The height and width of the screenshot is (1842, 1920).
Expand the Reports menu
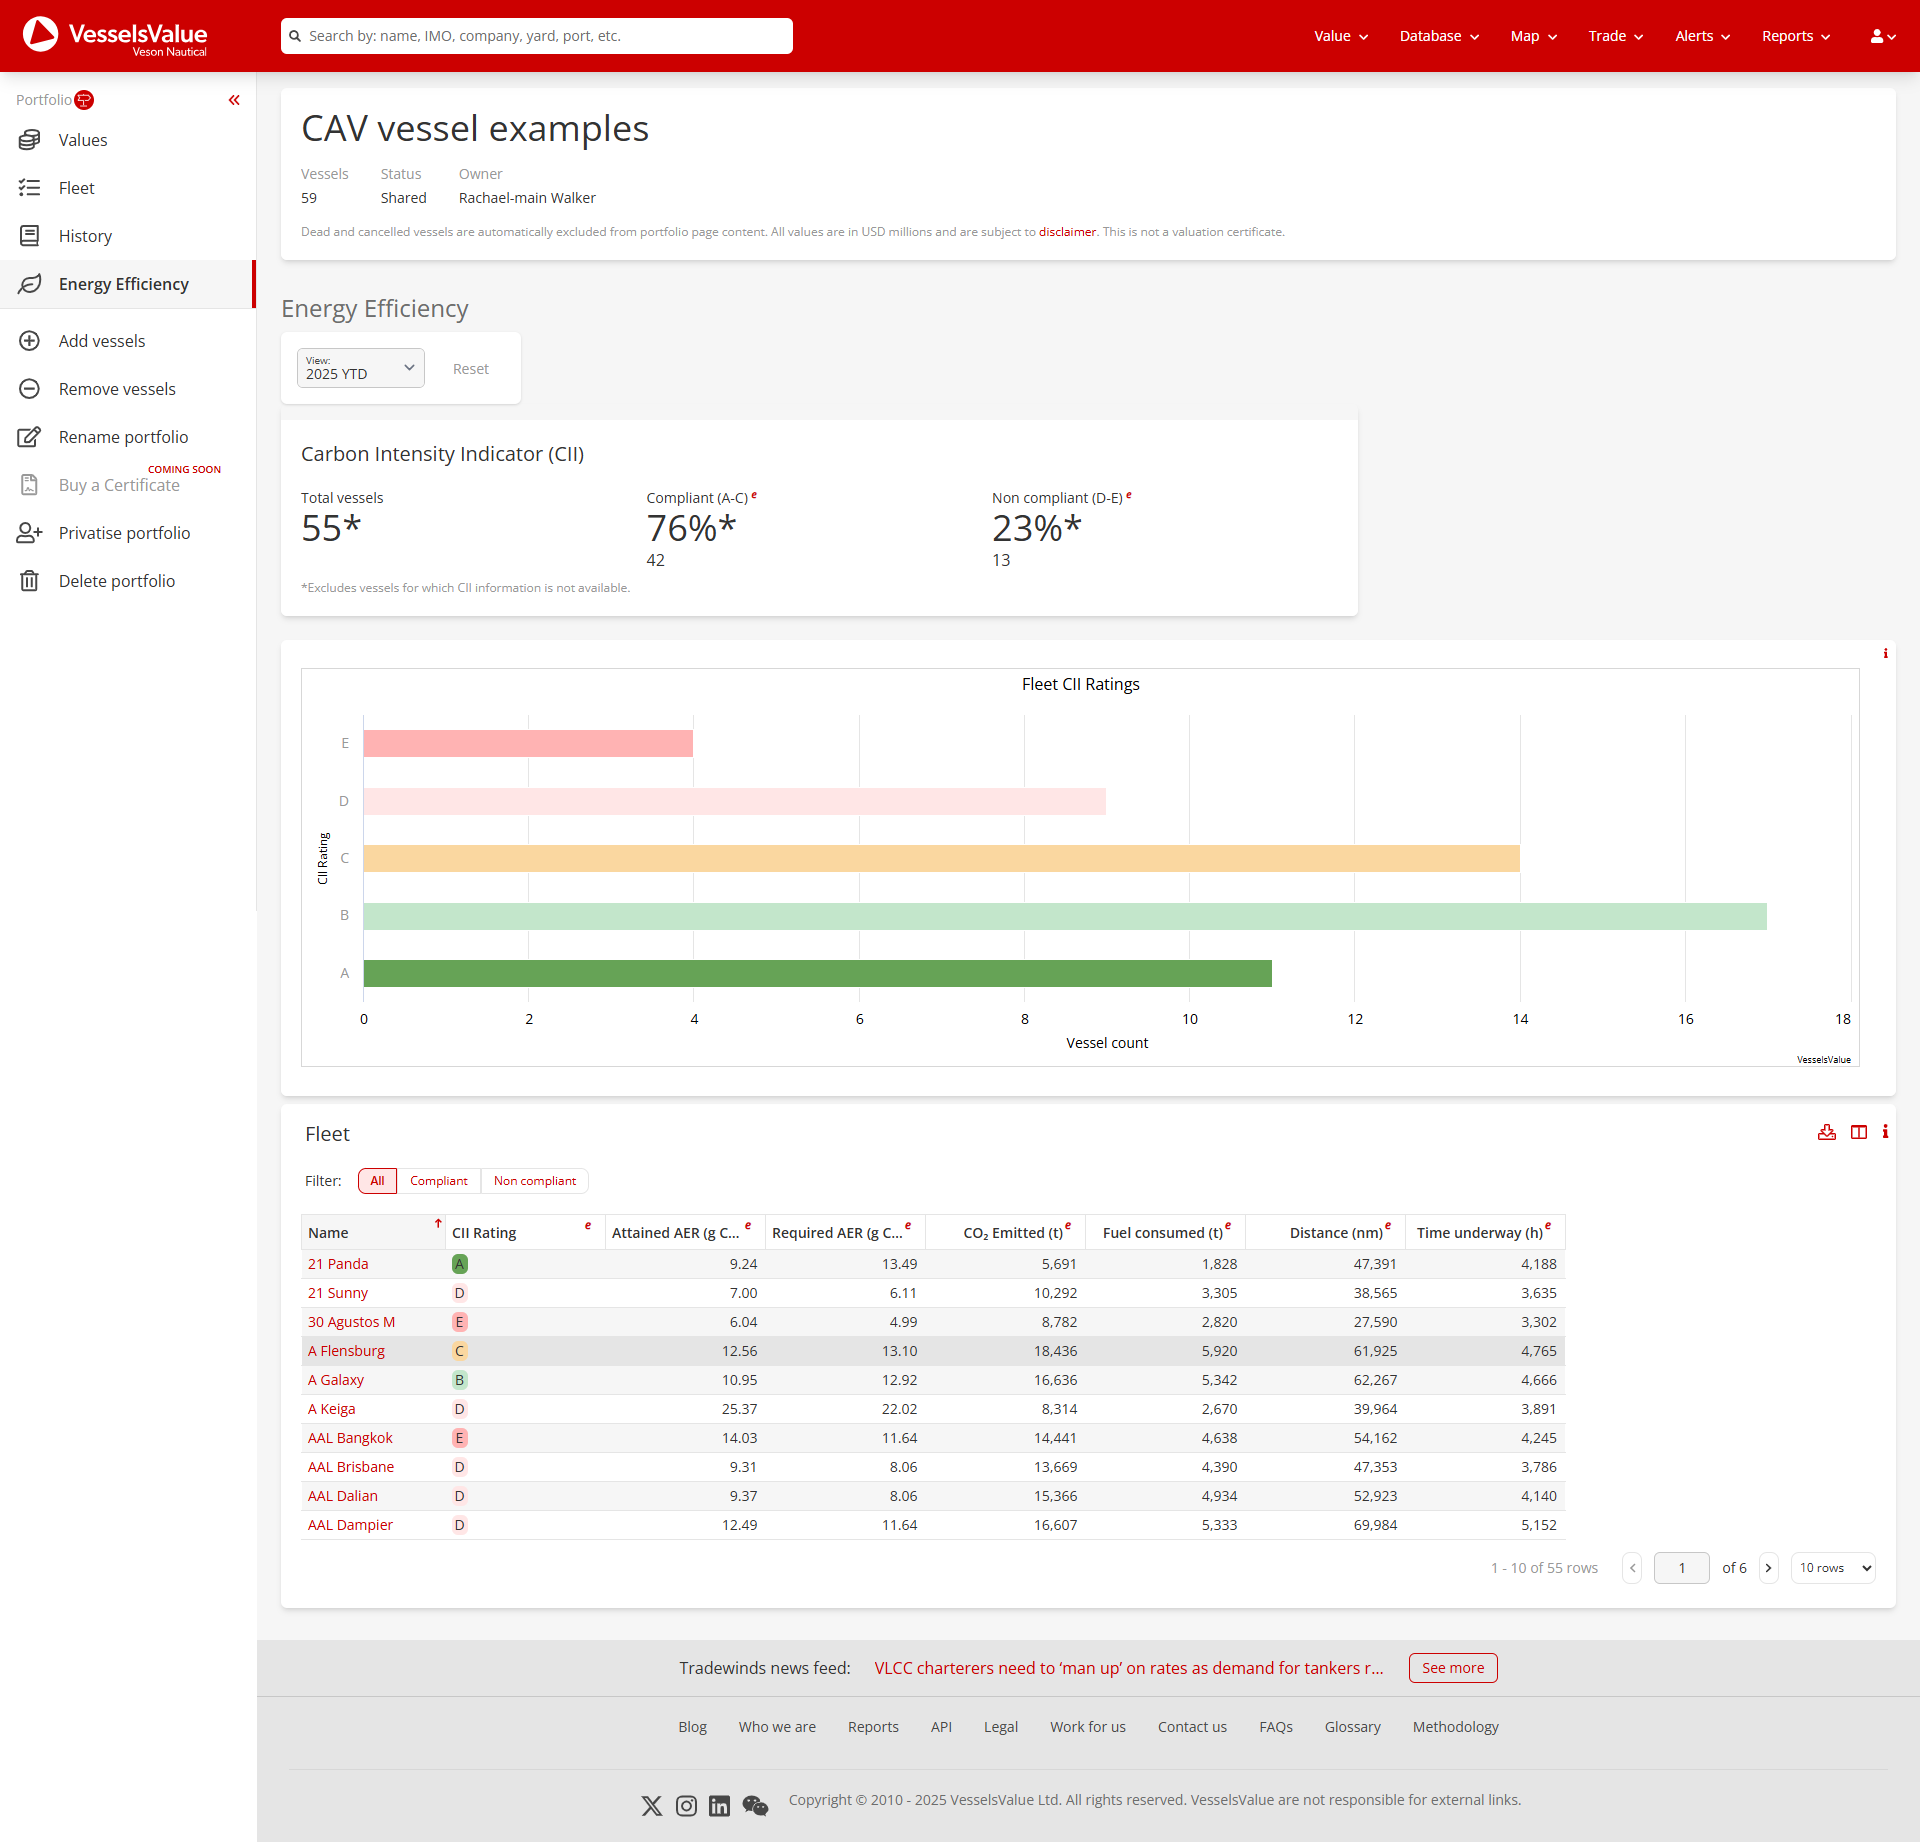click(1794, 36)
